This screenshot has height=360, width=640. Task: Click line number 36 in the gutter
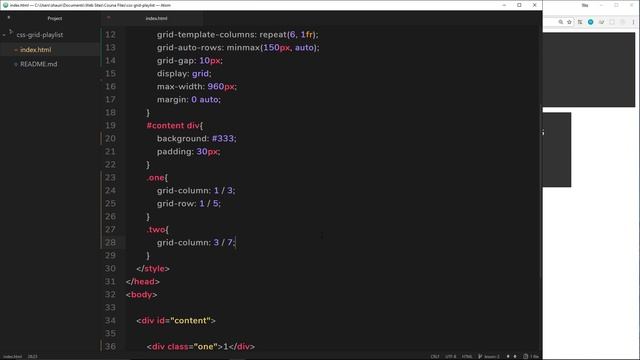[110, 347]
